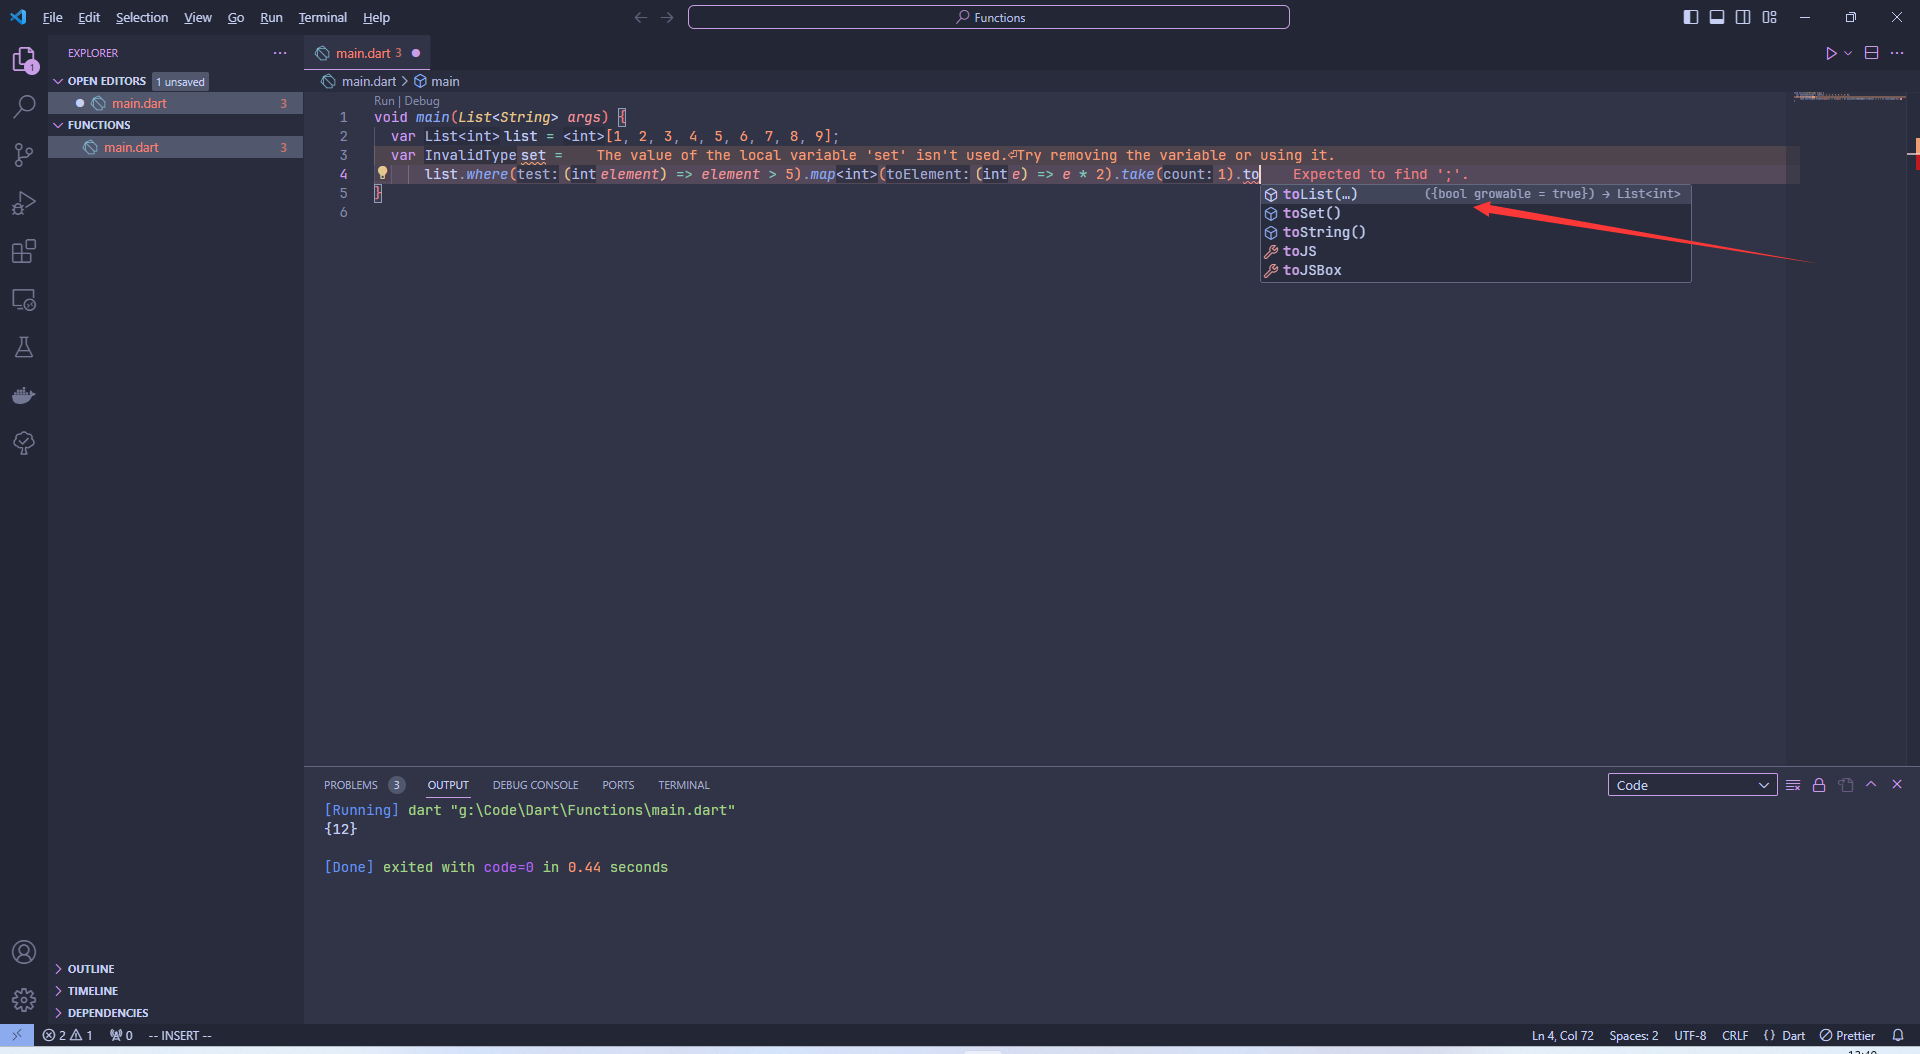
Task: Open the Docker view
Action: 24,395
